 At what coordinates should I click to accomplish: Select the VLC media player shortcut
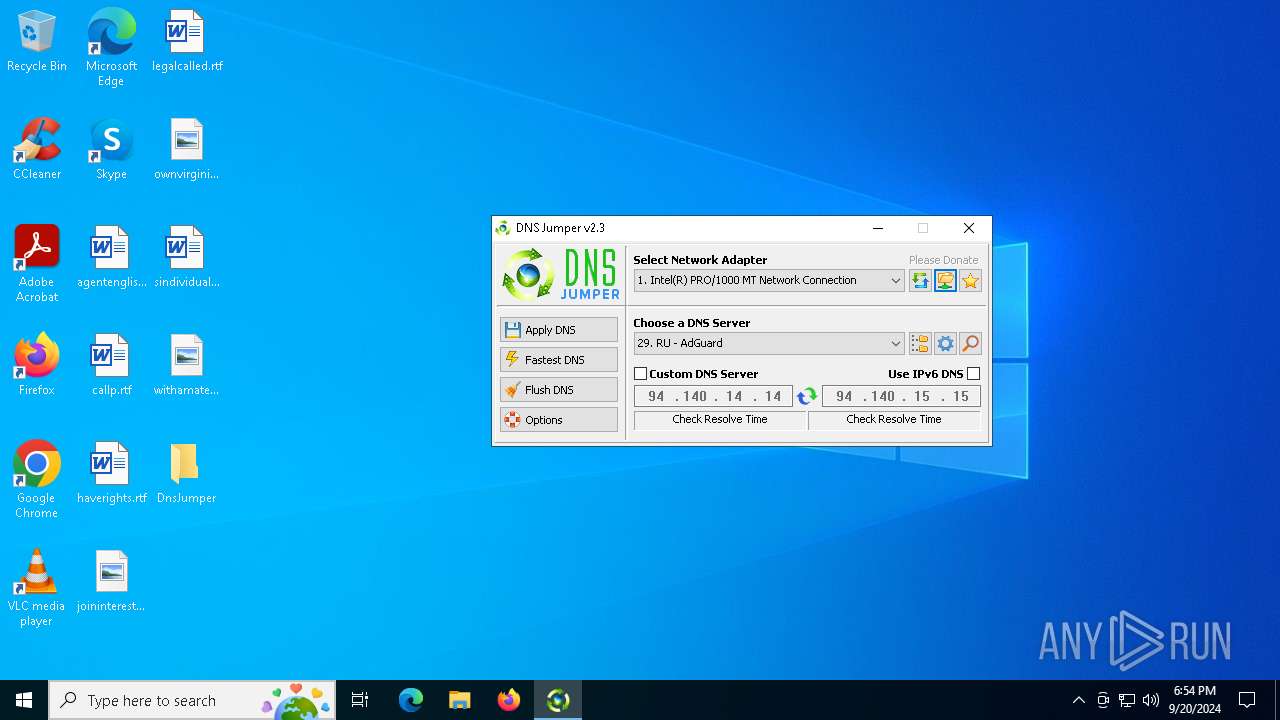pyautogui.click(x=37, y=588)
